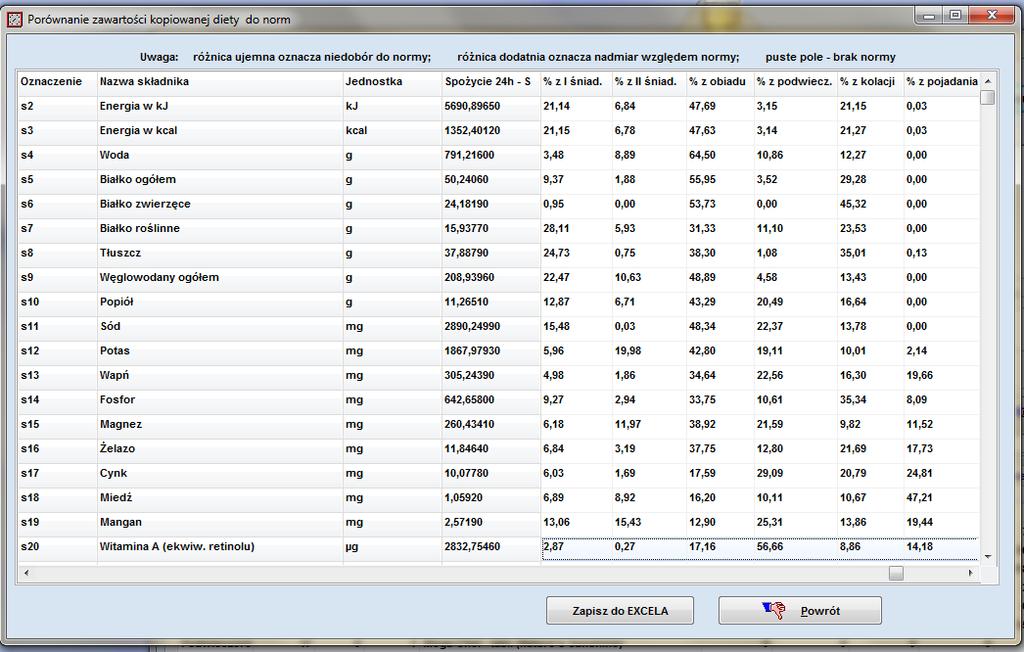
Task: Select the Mangan cell
Action: point(220,523)
